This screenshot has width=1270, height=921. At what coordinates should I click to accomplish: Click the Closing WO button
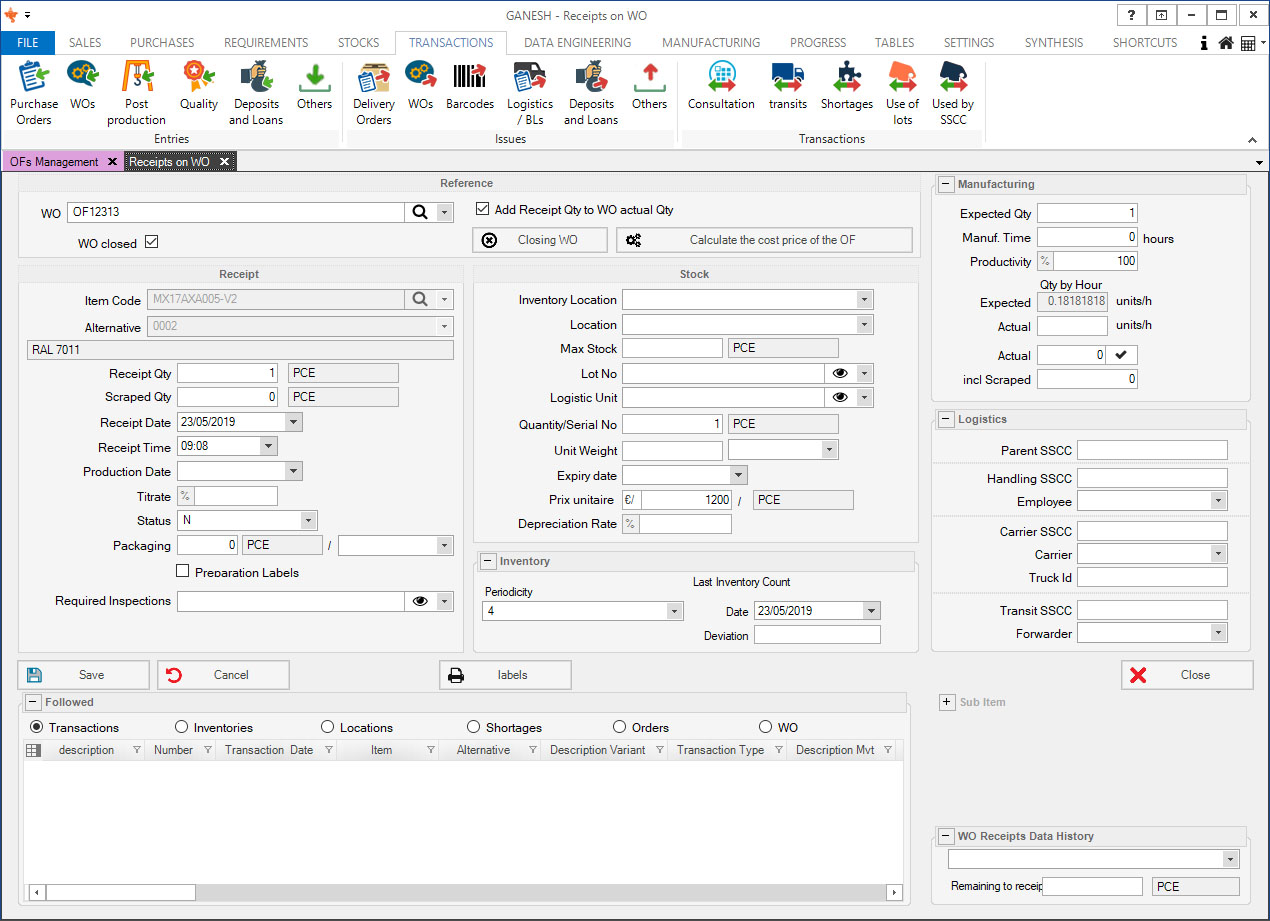(x=540, y=240)
